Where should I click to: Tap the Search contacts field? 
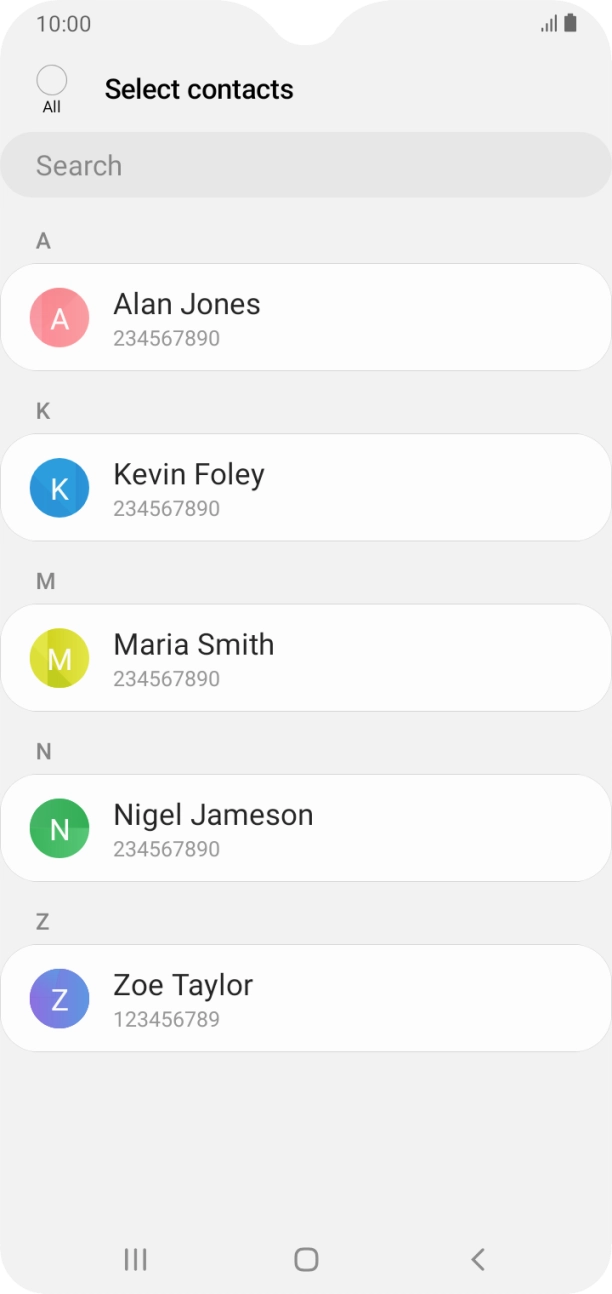tap(305, 165)
